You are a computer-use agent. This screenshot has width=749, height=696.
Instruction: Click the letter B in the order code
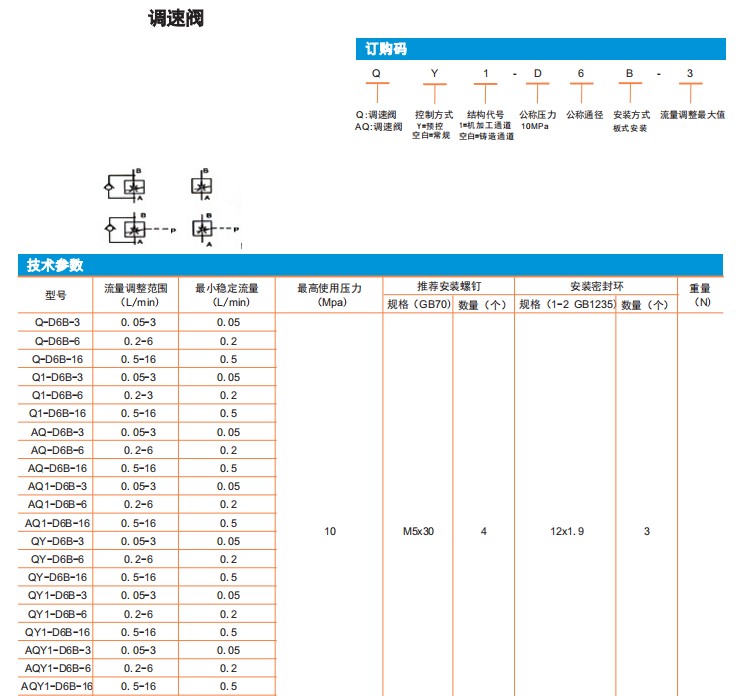(x=629, y=74)
